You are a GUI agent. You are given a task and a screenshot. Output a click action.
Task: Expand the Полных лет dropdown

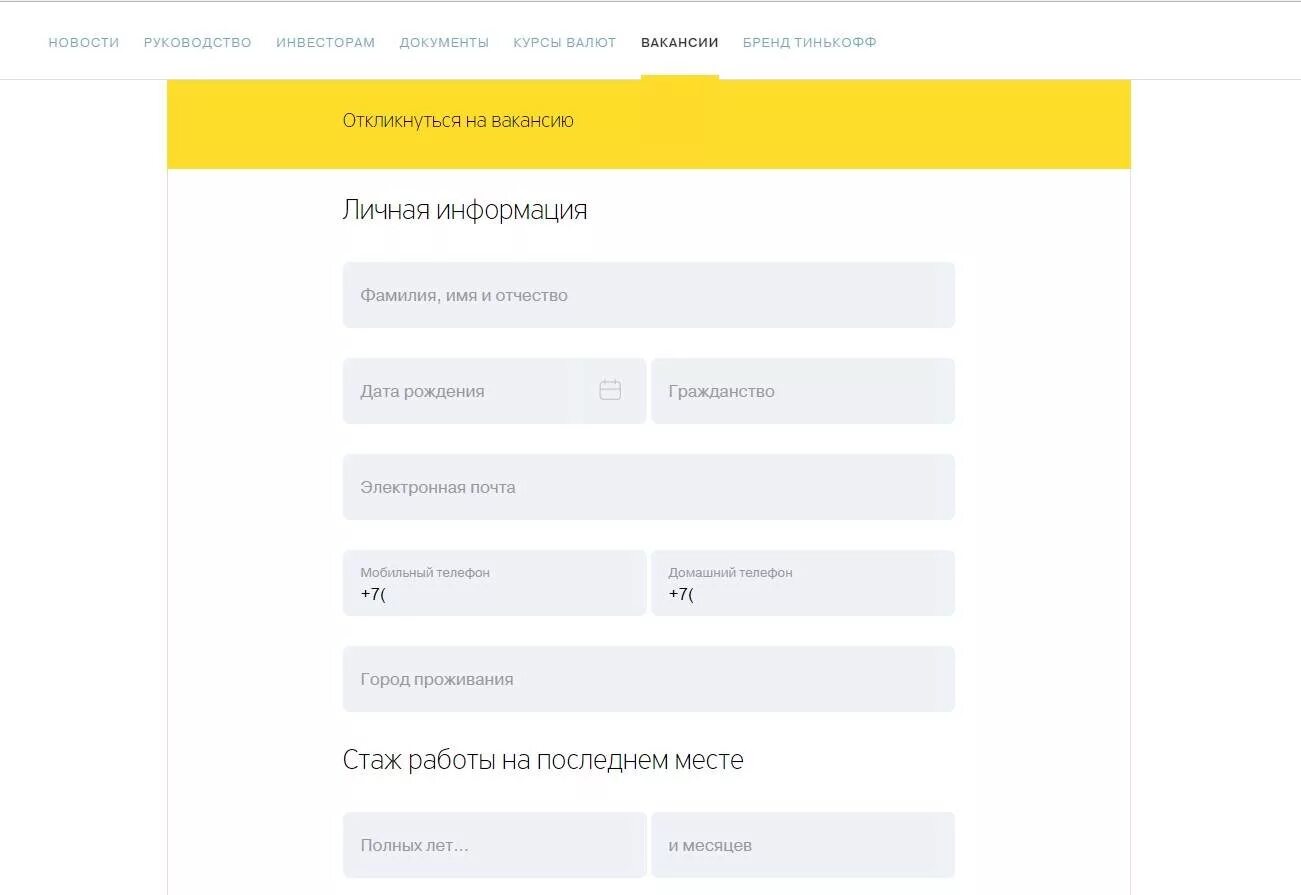click(x=494, y=844)
